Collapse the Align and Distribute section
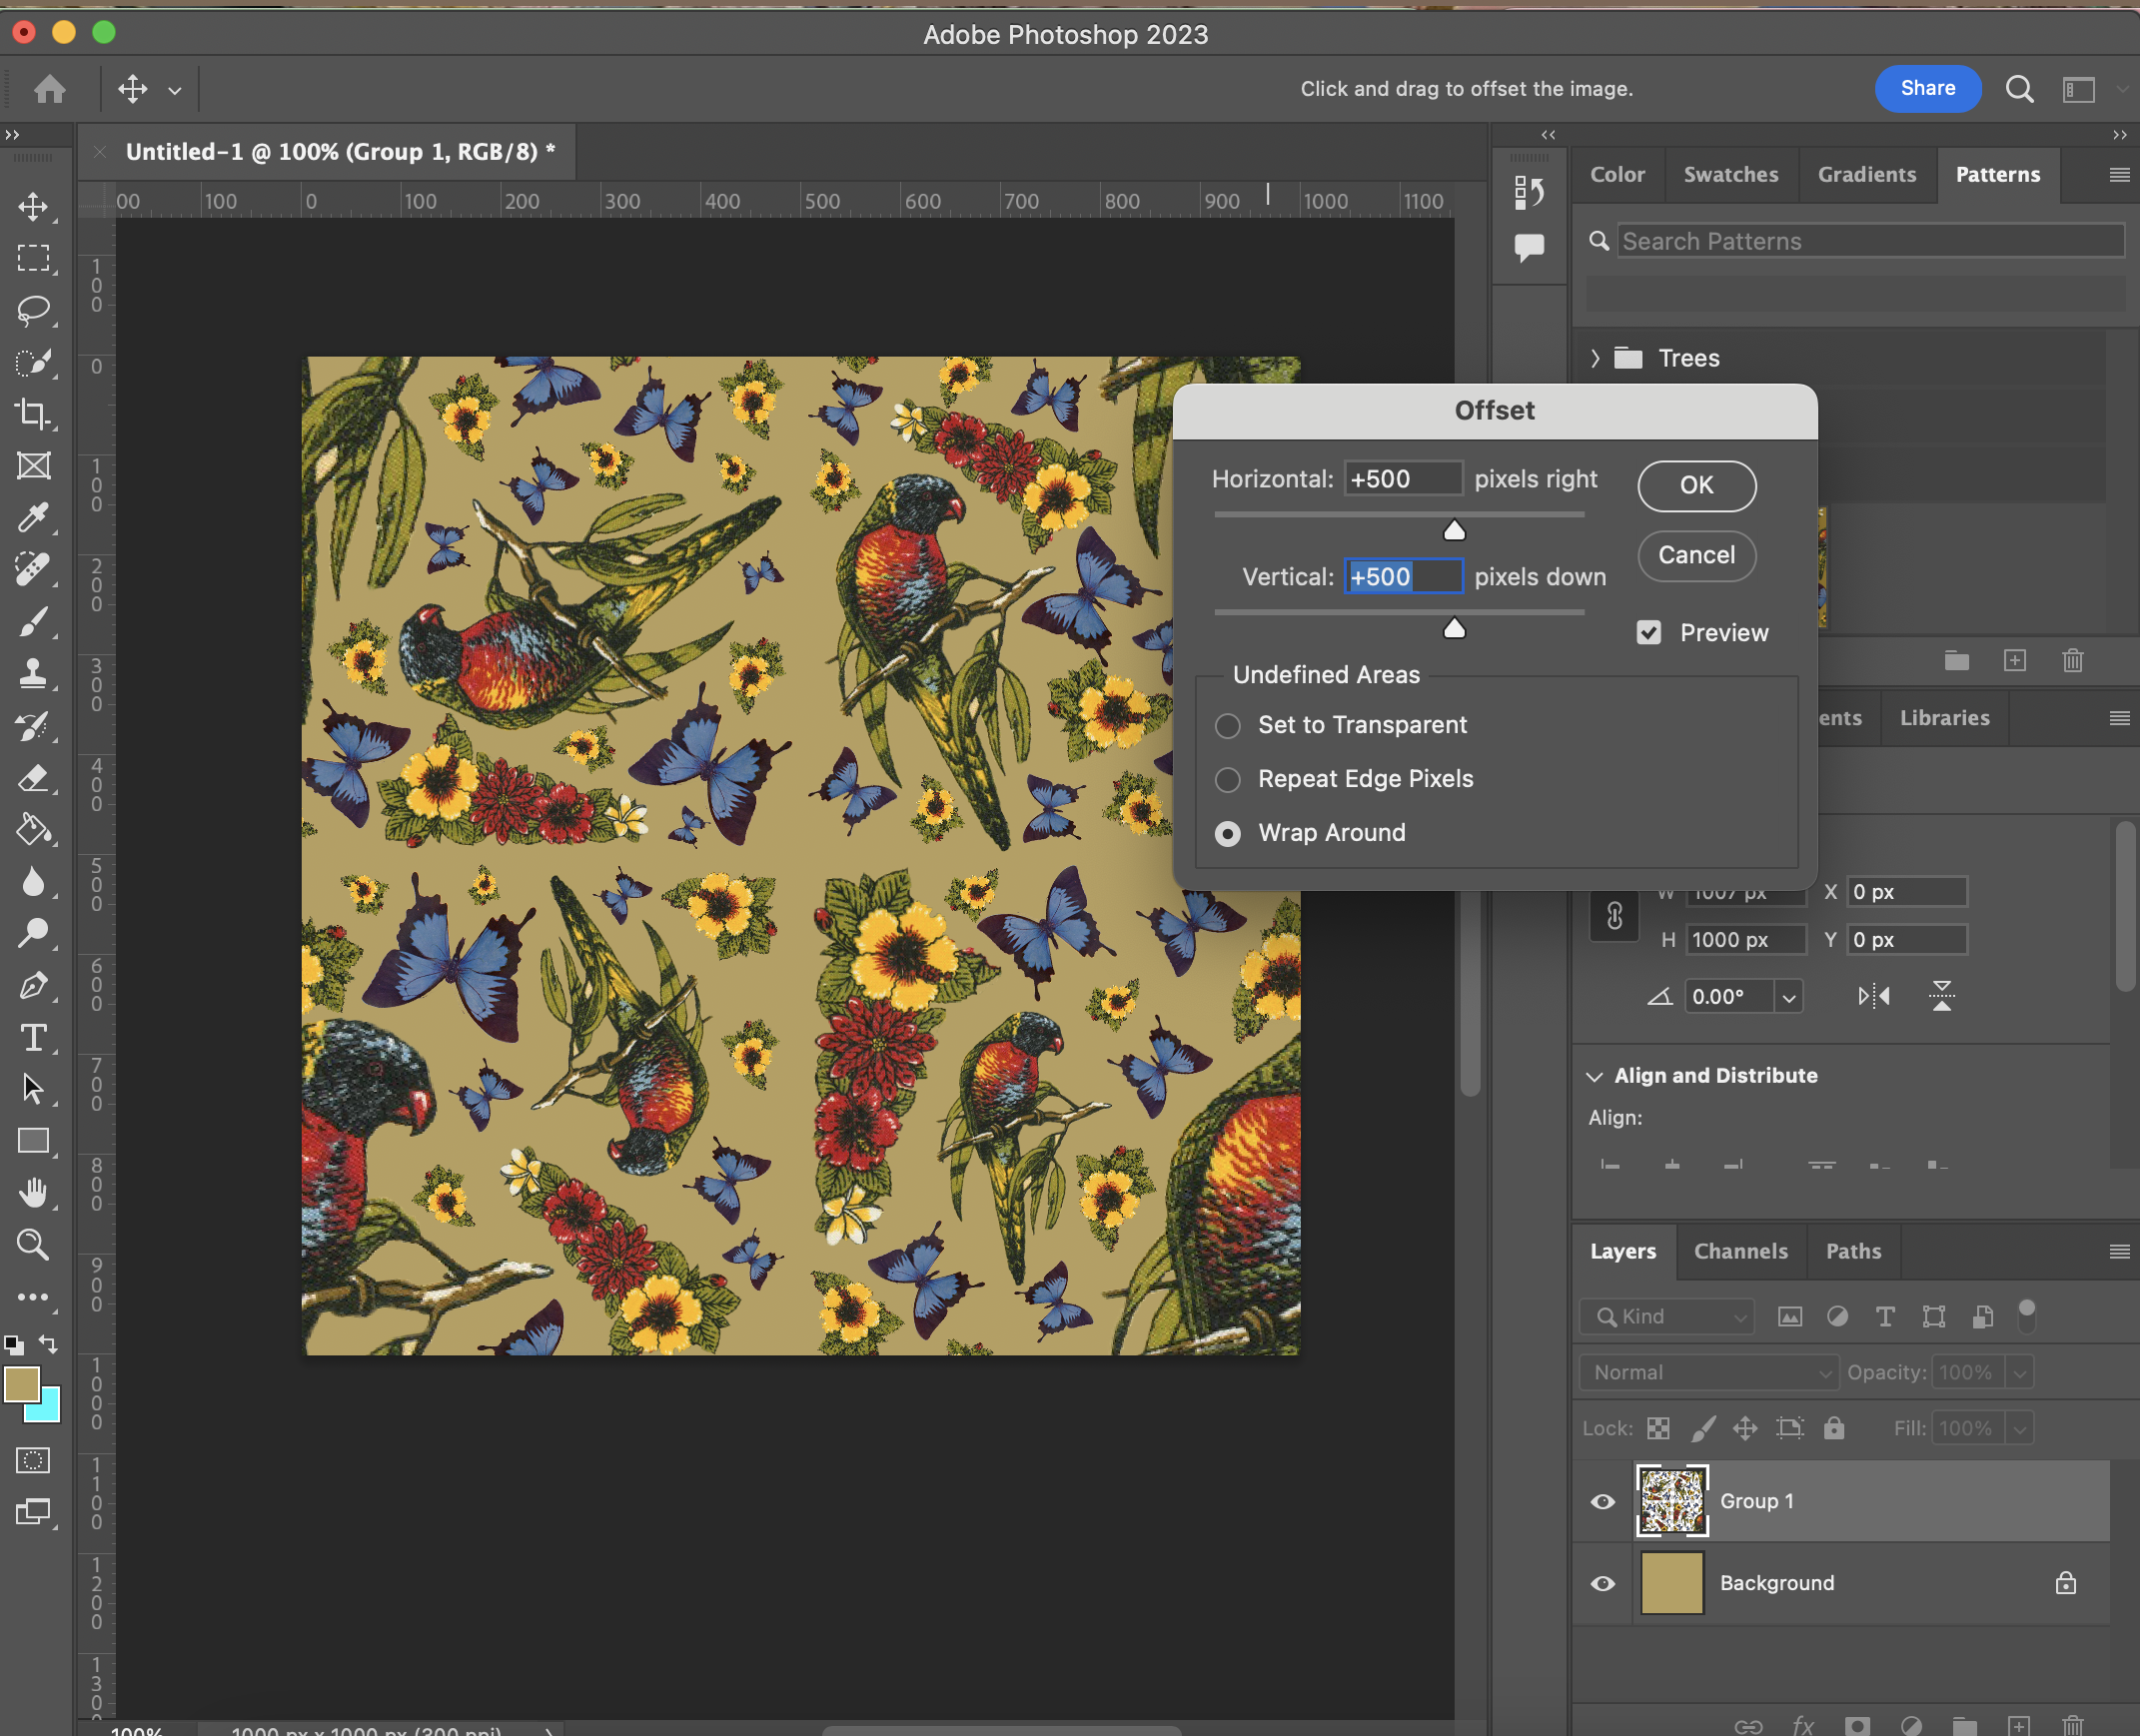This screenshot has height=1736, width=2140. coord(1594,1077)
